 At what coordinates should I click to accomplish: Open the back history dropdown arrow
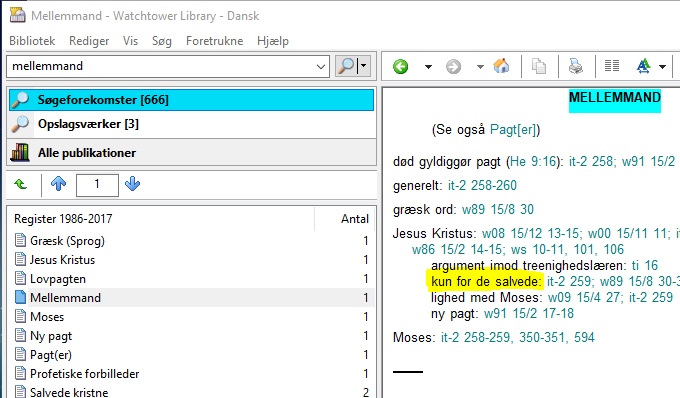(428, 67)
